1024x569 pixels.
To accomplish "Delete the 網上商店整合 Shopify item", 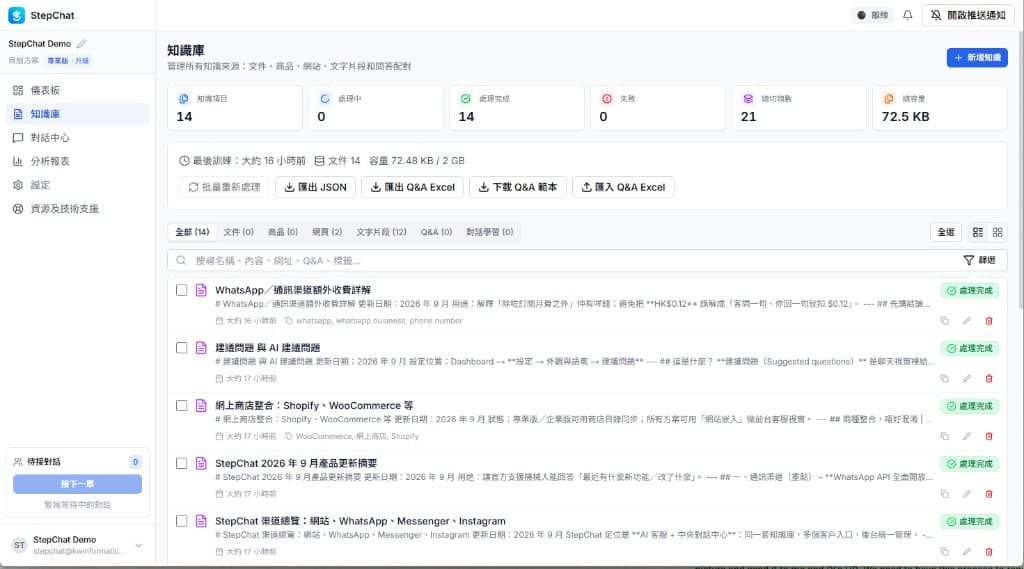I will [x=989, y=436].
